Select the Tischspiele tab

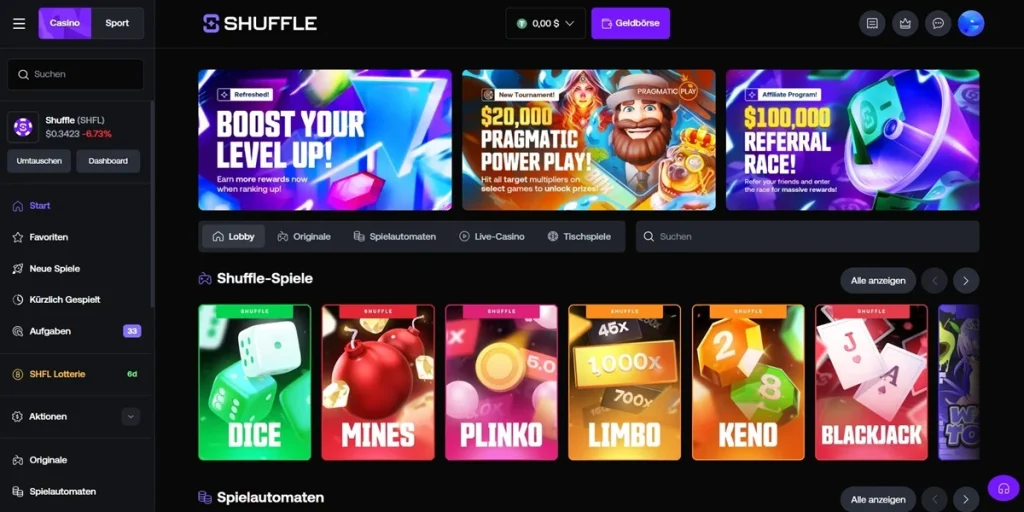pos(579,236)
